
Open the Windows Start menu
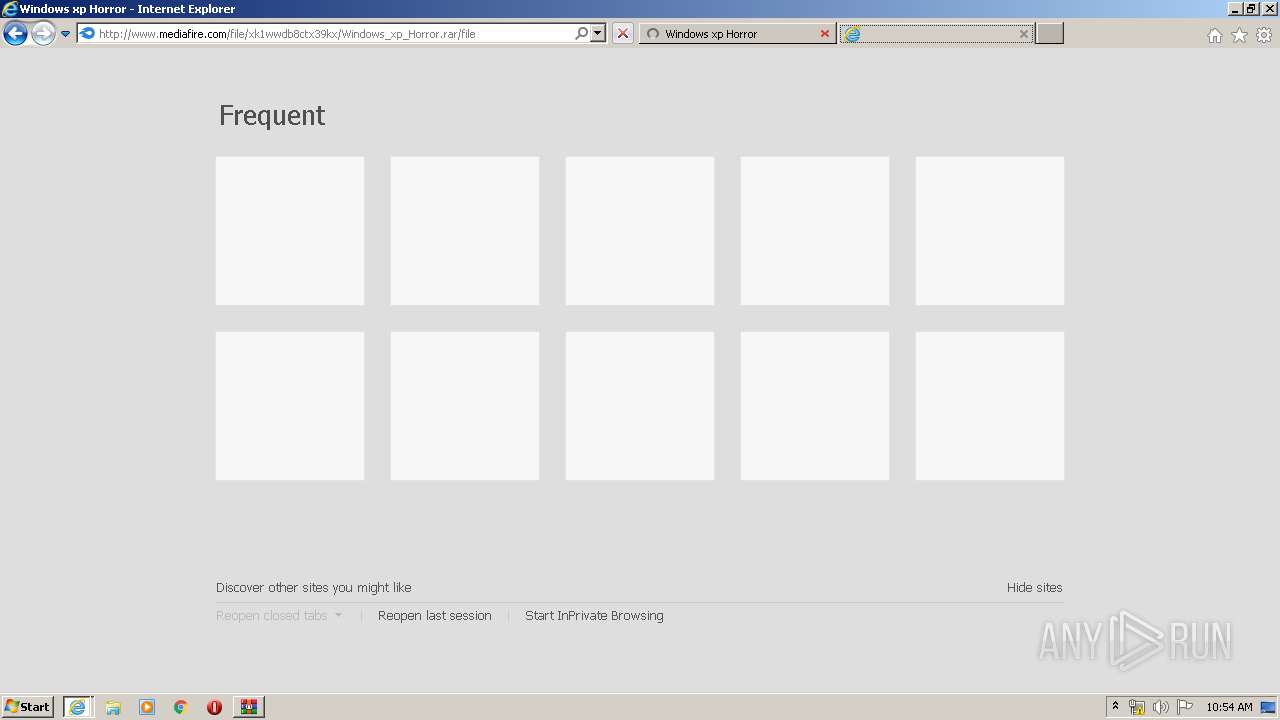pyautogui.click(x=28, y=707)
